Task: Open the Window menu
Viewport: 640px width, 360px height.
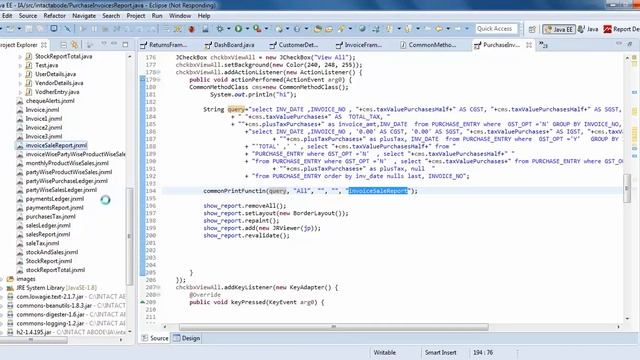Action: tap(180, 16)
